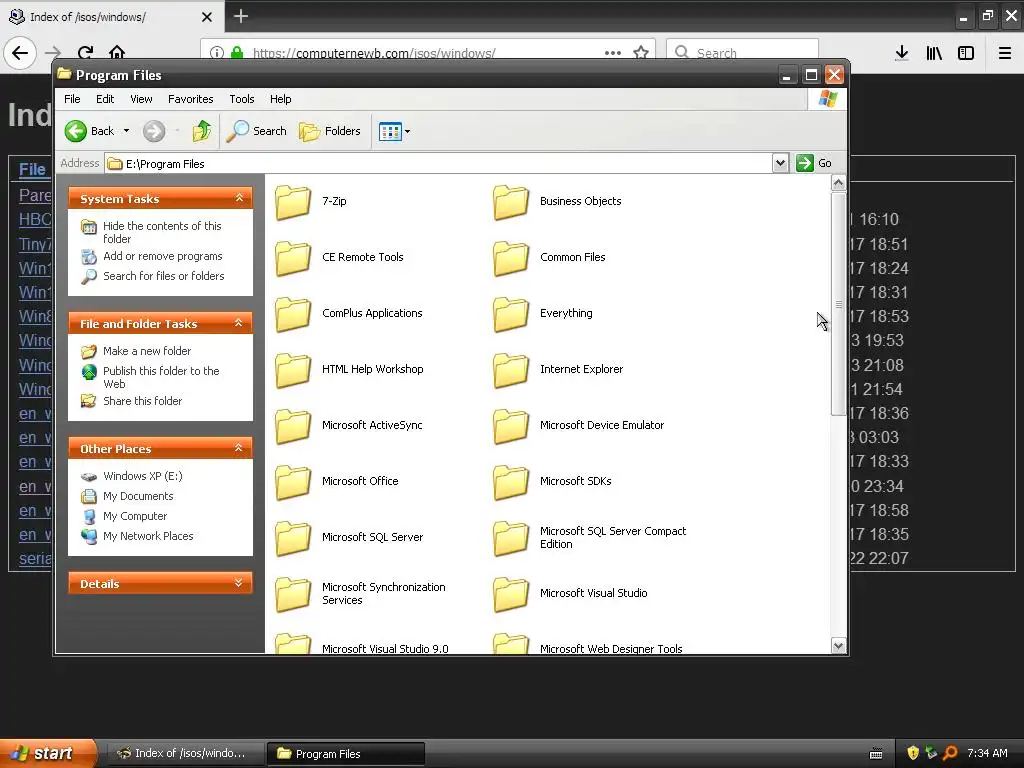Open Firefox downloads arrow icon

tap(902, 53)
